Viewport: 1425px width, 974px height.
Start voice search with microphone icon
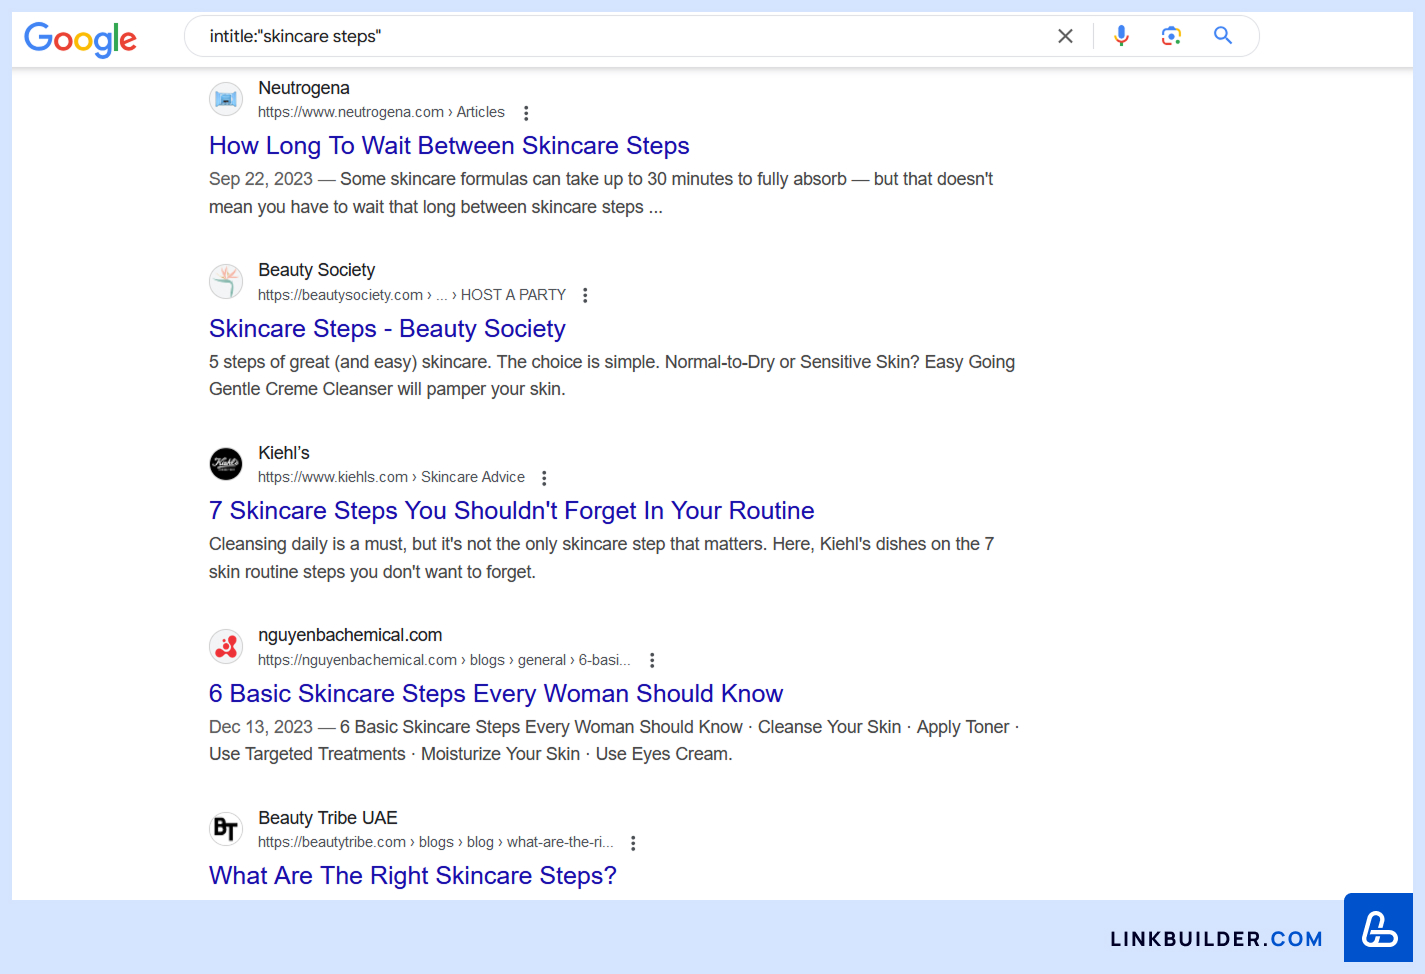click(1121, 36)
